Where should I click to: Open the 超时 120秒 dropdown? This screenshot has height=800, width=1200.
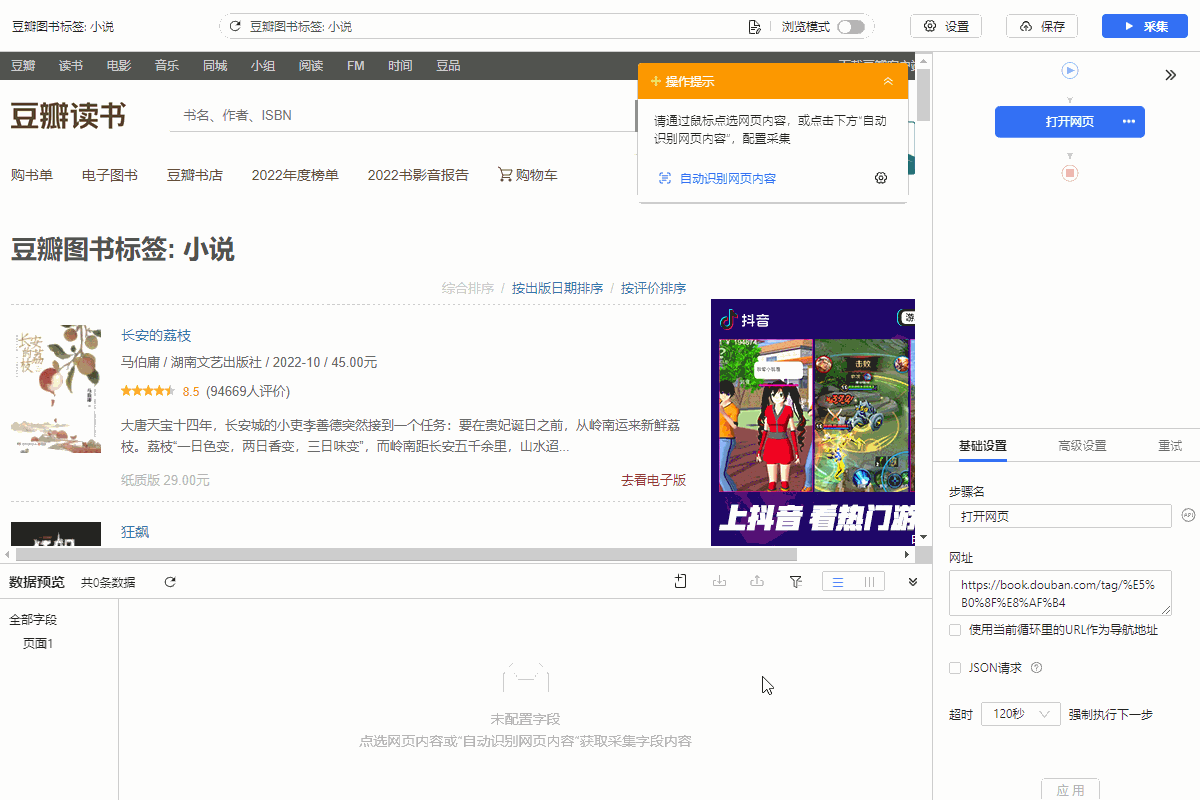point(1021,714)
